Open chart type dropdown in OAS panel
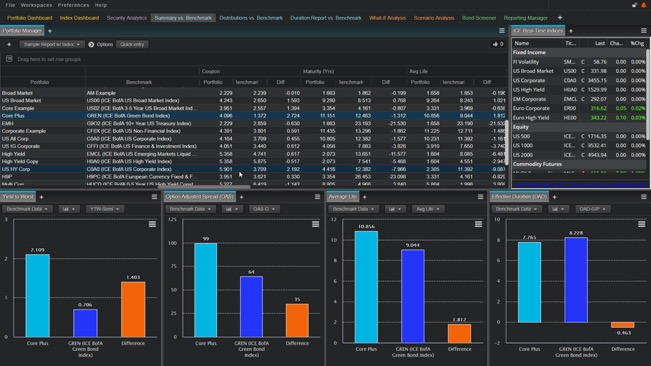 tap(232, 209)
